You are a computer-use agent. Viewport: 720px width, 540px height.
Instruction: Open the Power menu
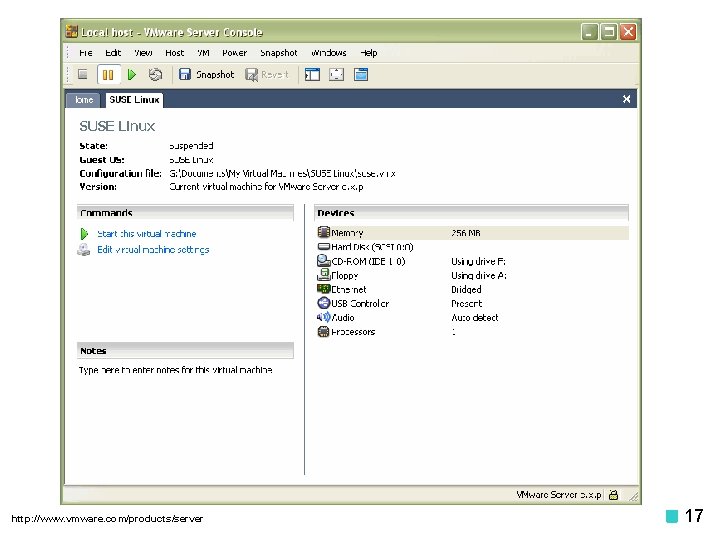pos(234,53)
